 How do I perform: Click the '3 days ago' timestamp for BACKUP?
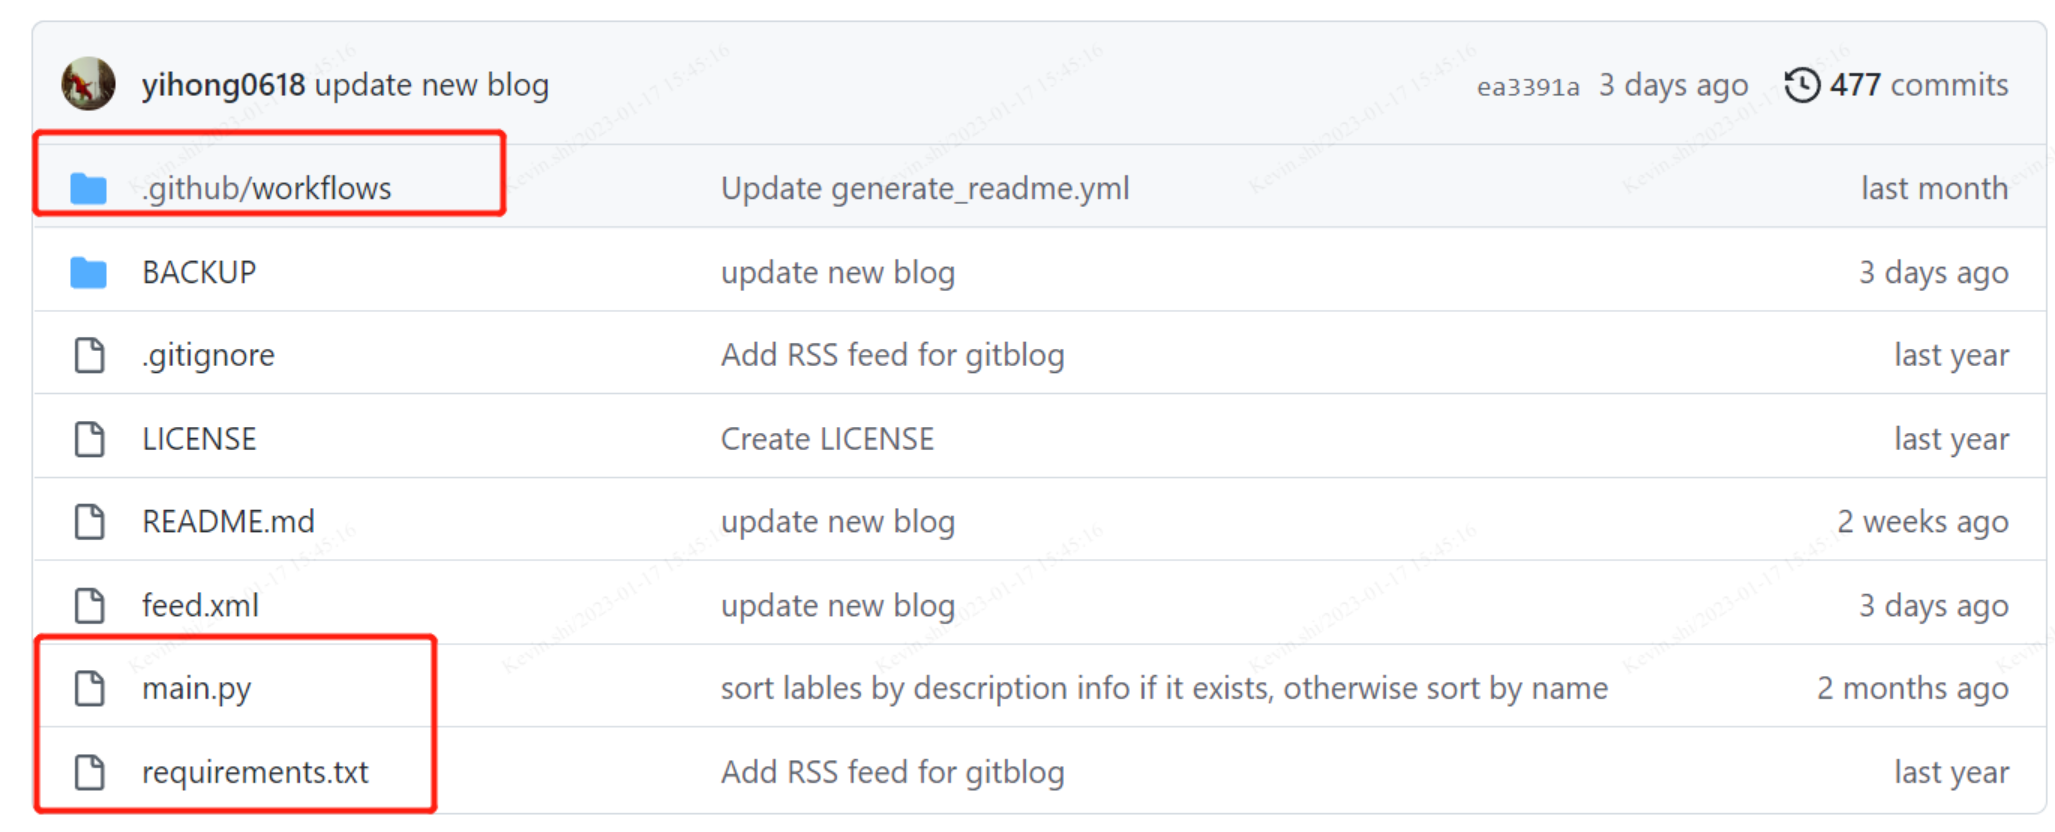coord(1935,271)
